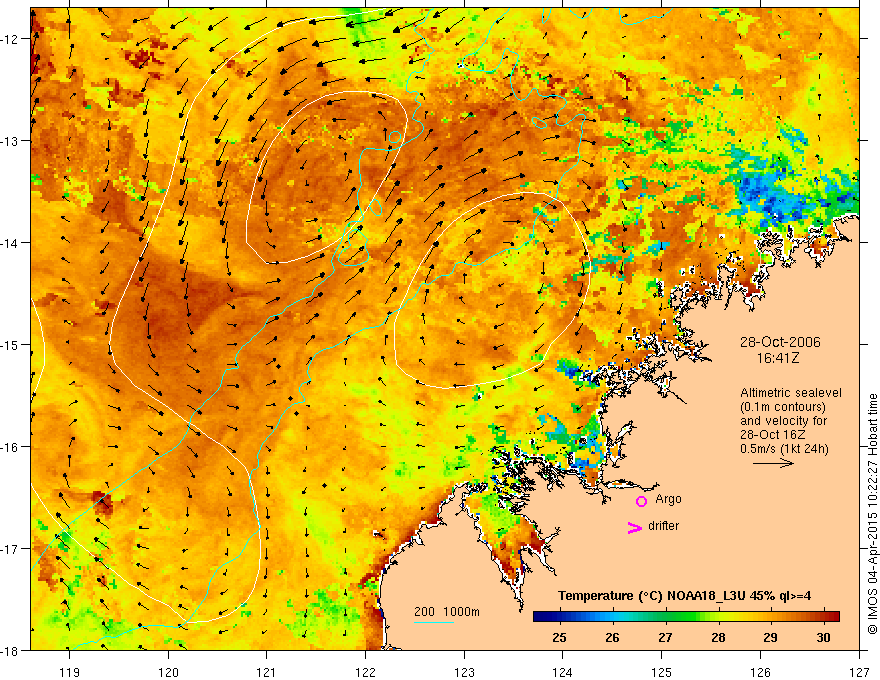Viewport: 880px width, 680px height.
Task: Click the 'Temperature (°C) NOAA18_L3U' title
Action: click(x=652, y=596)
